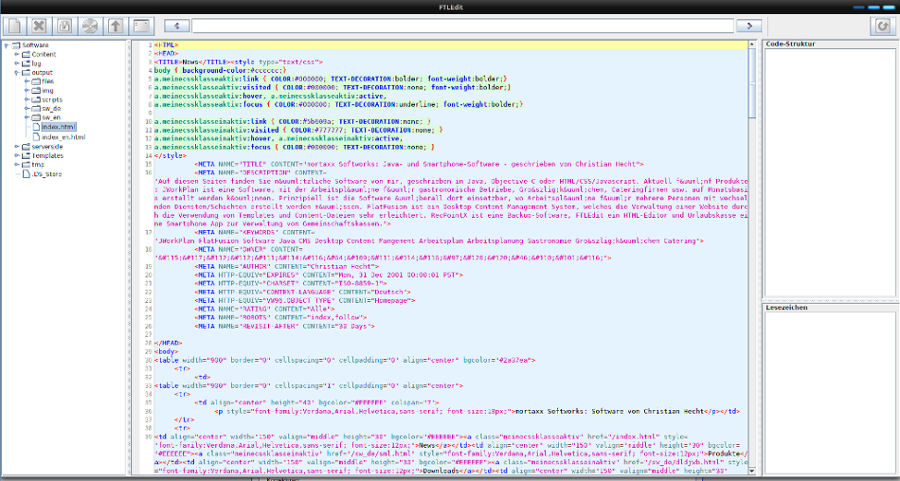Click the save disk toolbar icon
Image resolution: width=900 pixels, height=481 pixels.
65,25
